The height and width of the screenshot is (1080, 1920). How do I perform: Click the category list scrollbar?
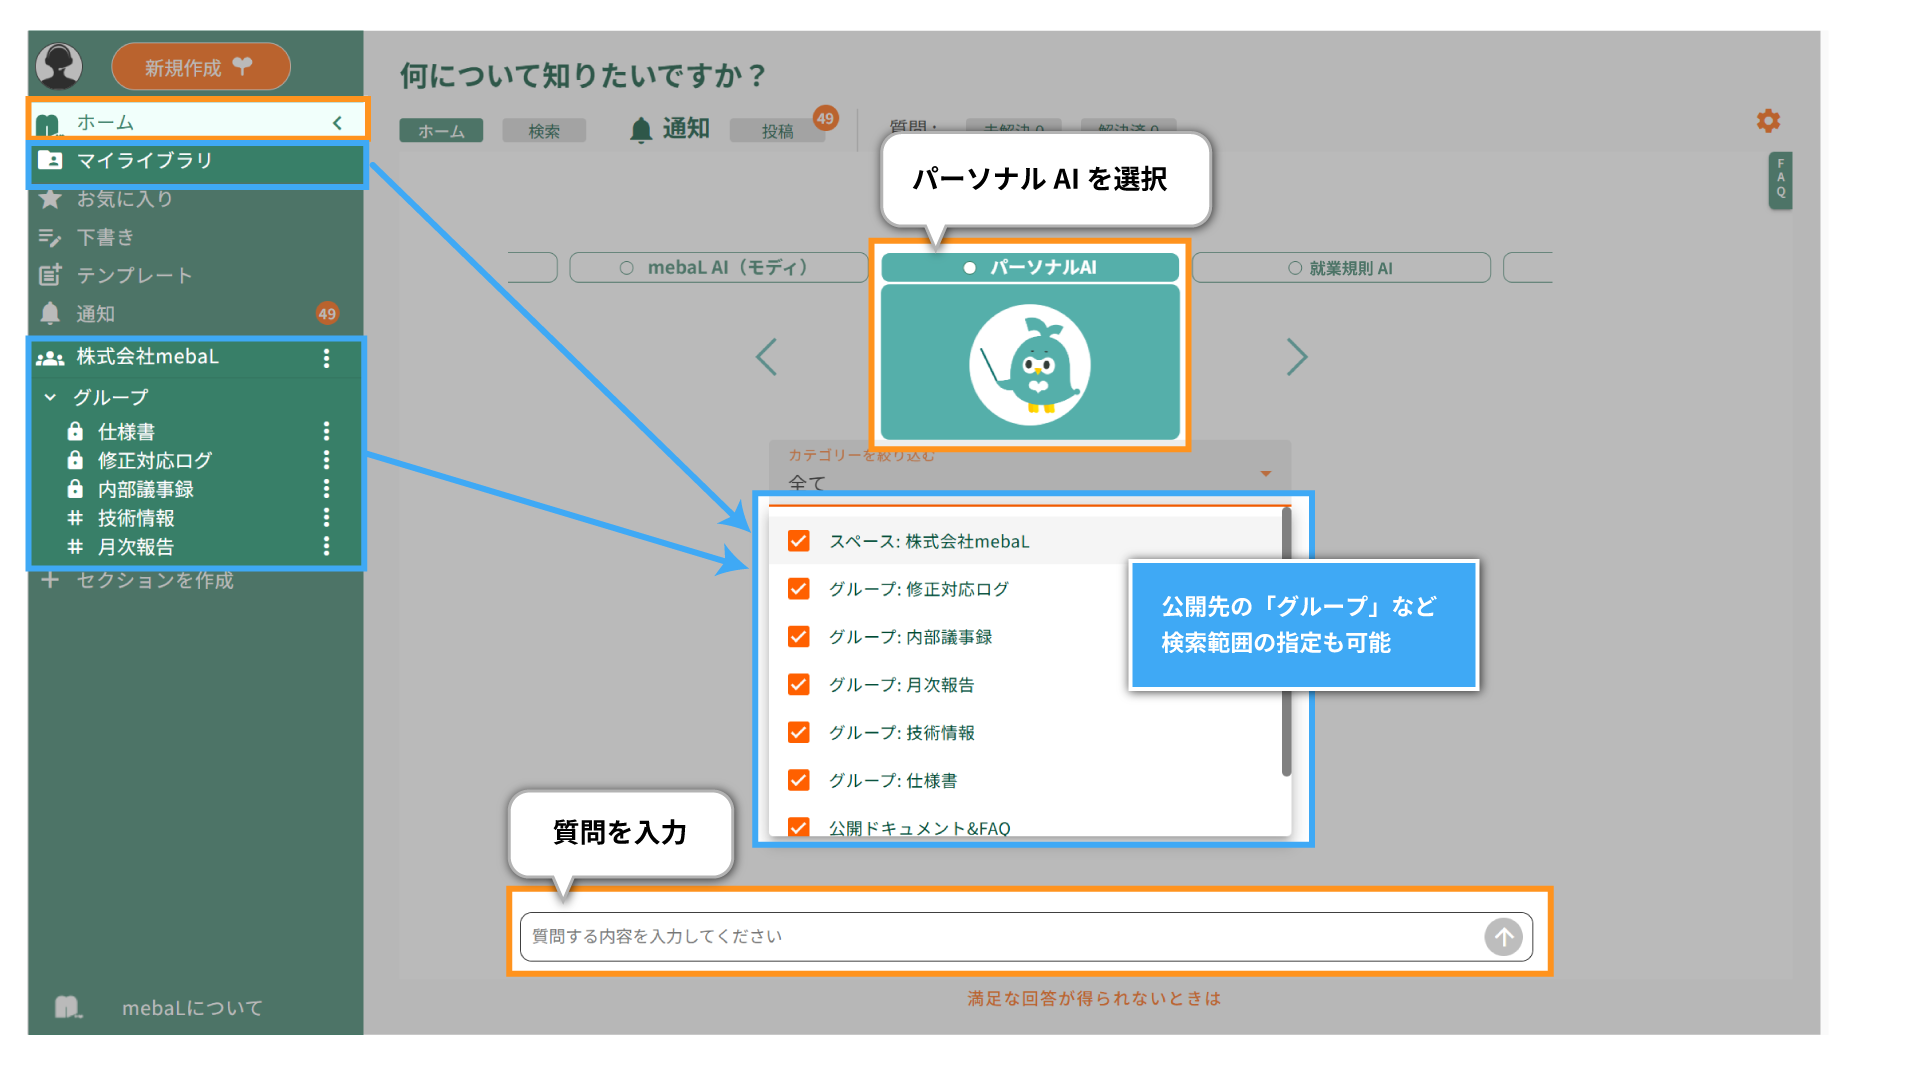[x=1286, y=642]
